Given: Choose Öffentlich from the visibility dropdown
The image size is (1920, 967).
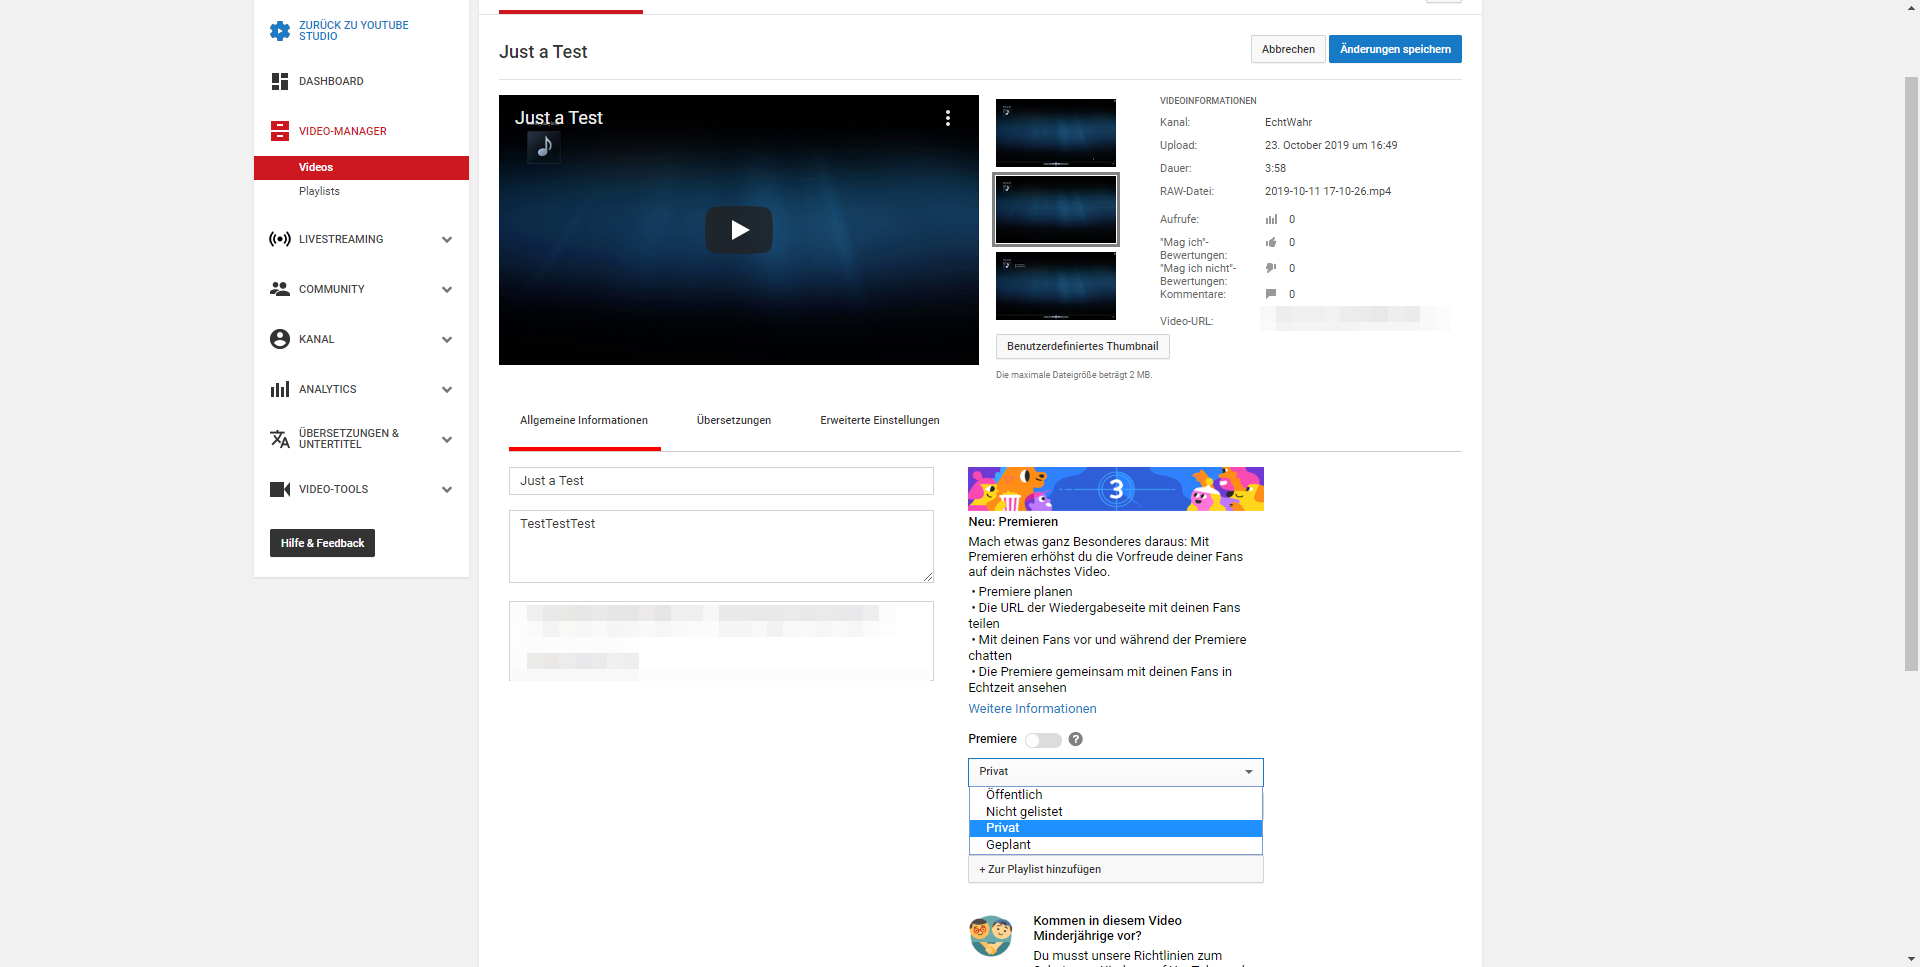Looking at the screenshot, I should [1014, 795].
